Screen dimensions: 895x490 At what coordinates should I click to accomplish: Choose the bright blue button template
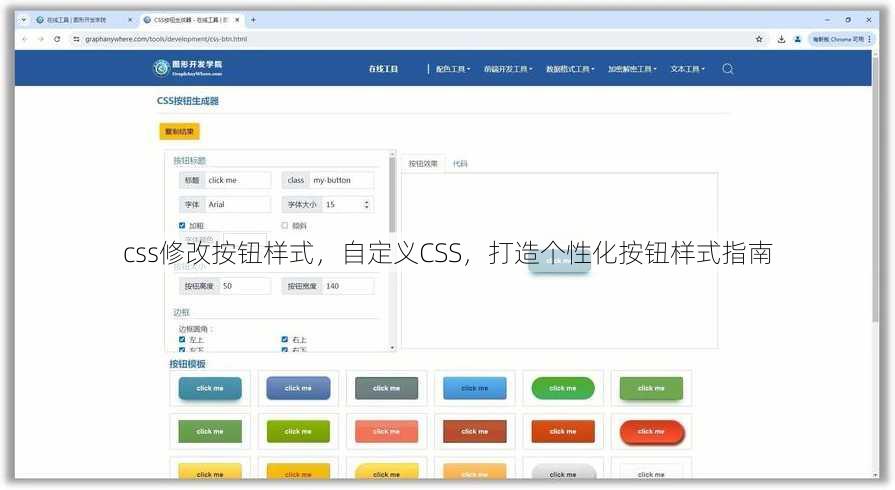click(474, 388)
